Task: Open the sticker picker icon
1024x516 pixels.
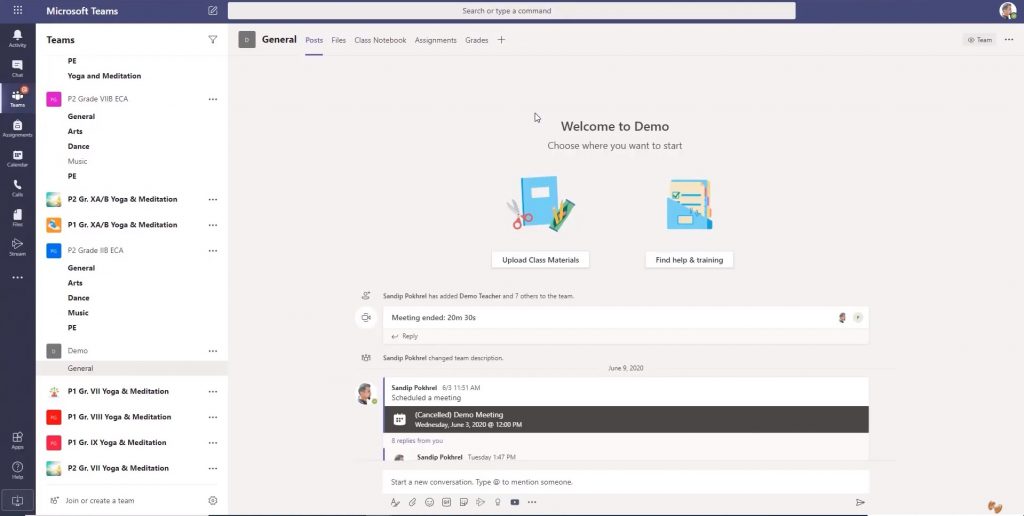Action: 464,502
